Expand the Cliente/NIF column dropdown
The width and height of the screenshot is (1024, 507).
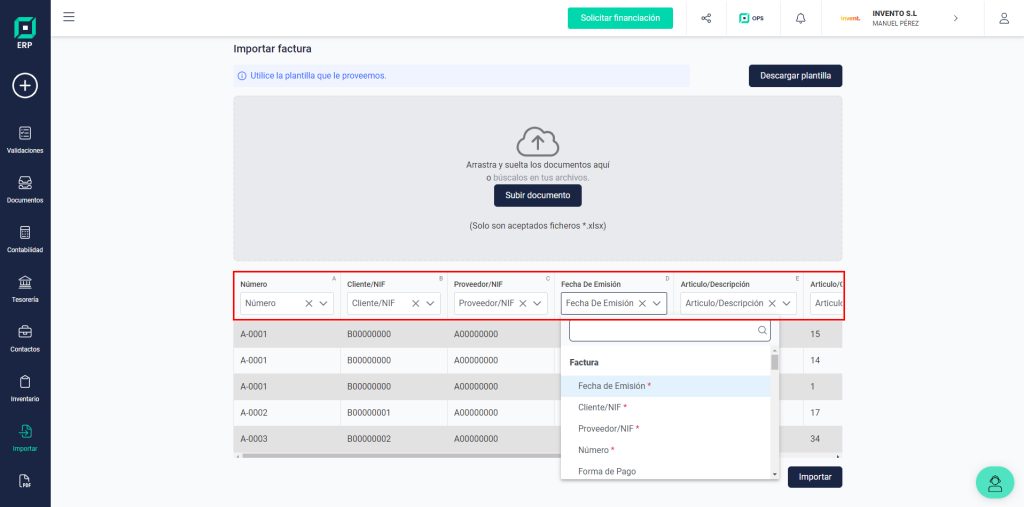430,303
